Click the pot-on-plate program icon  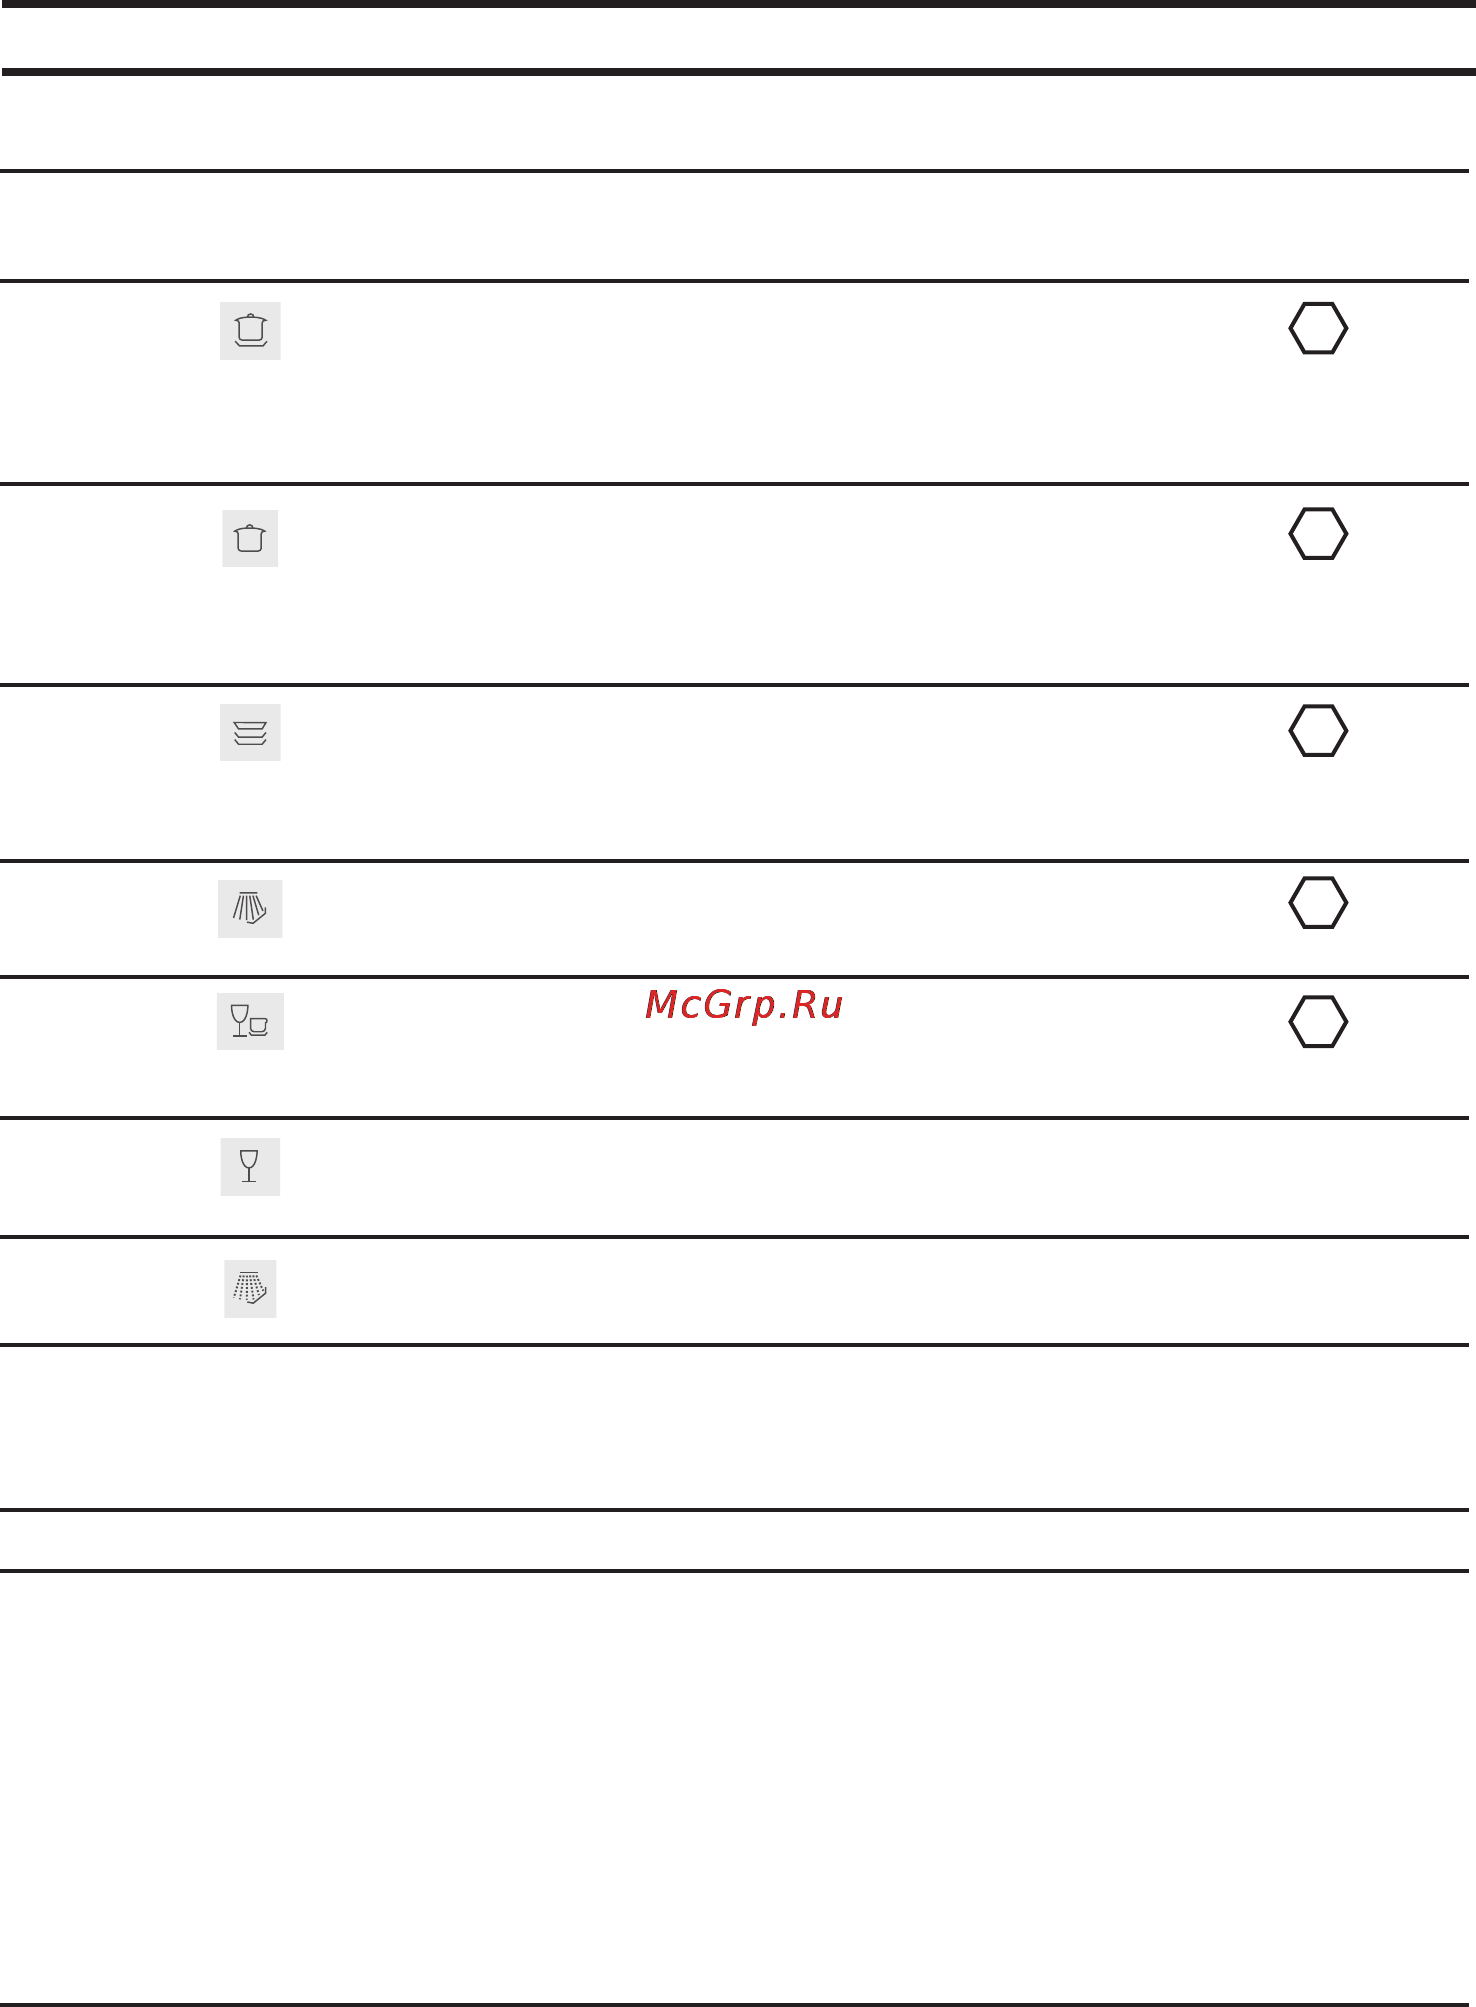pos(250,331)
